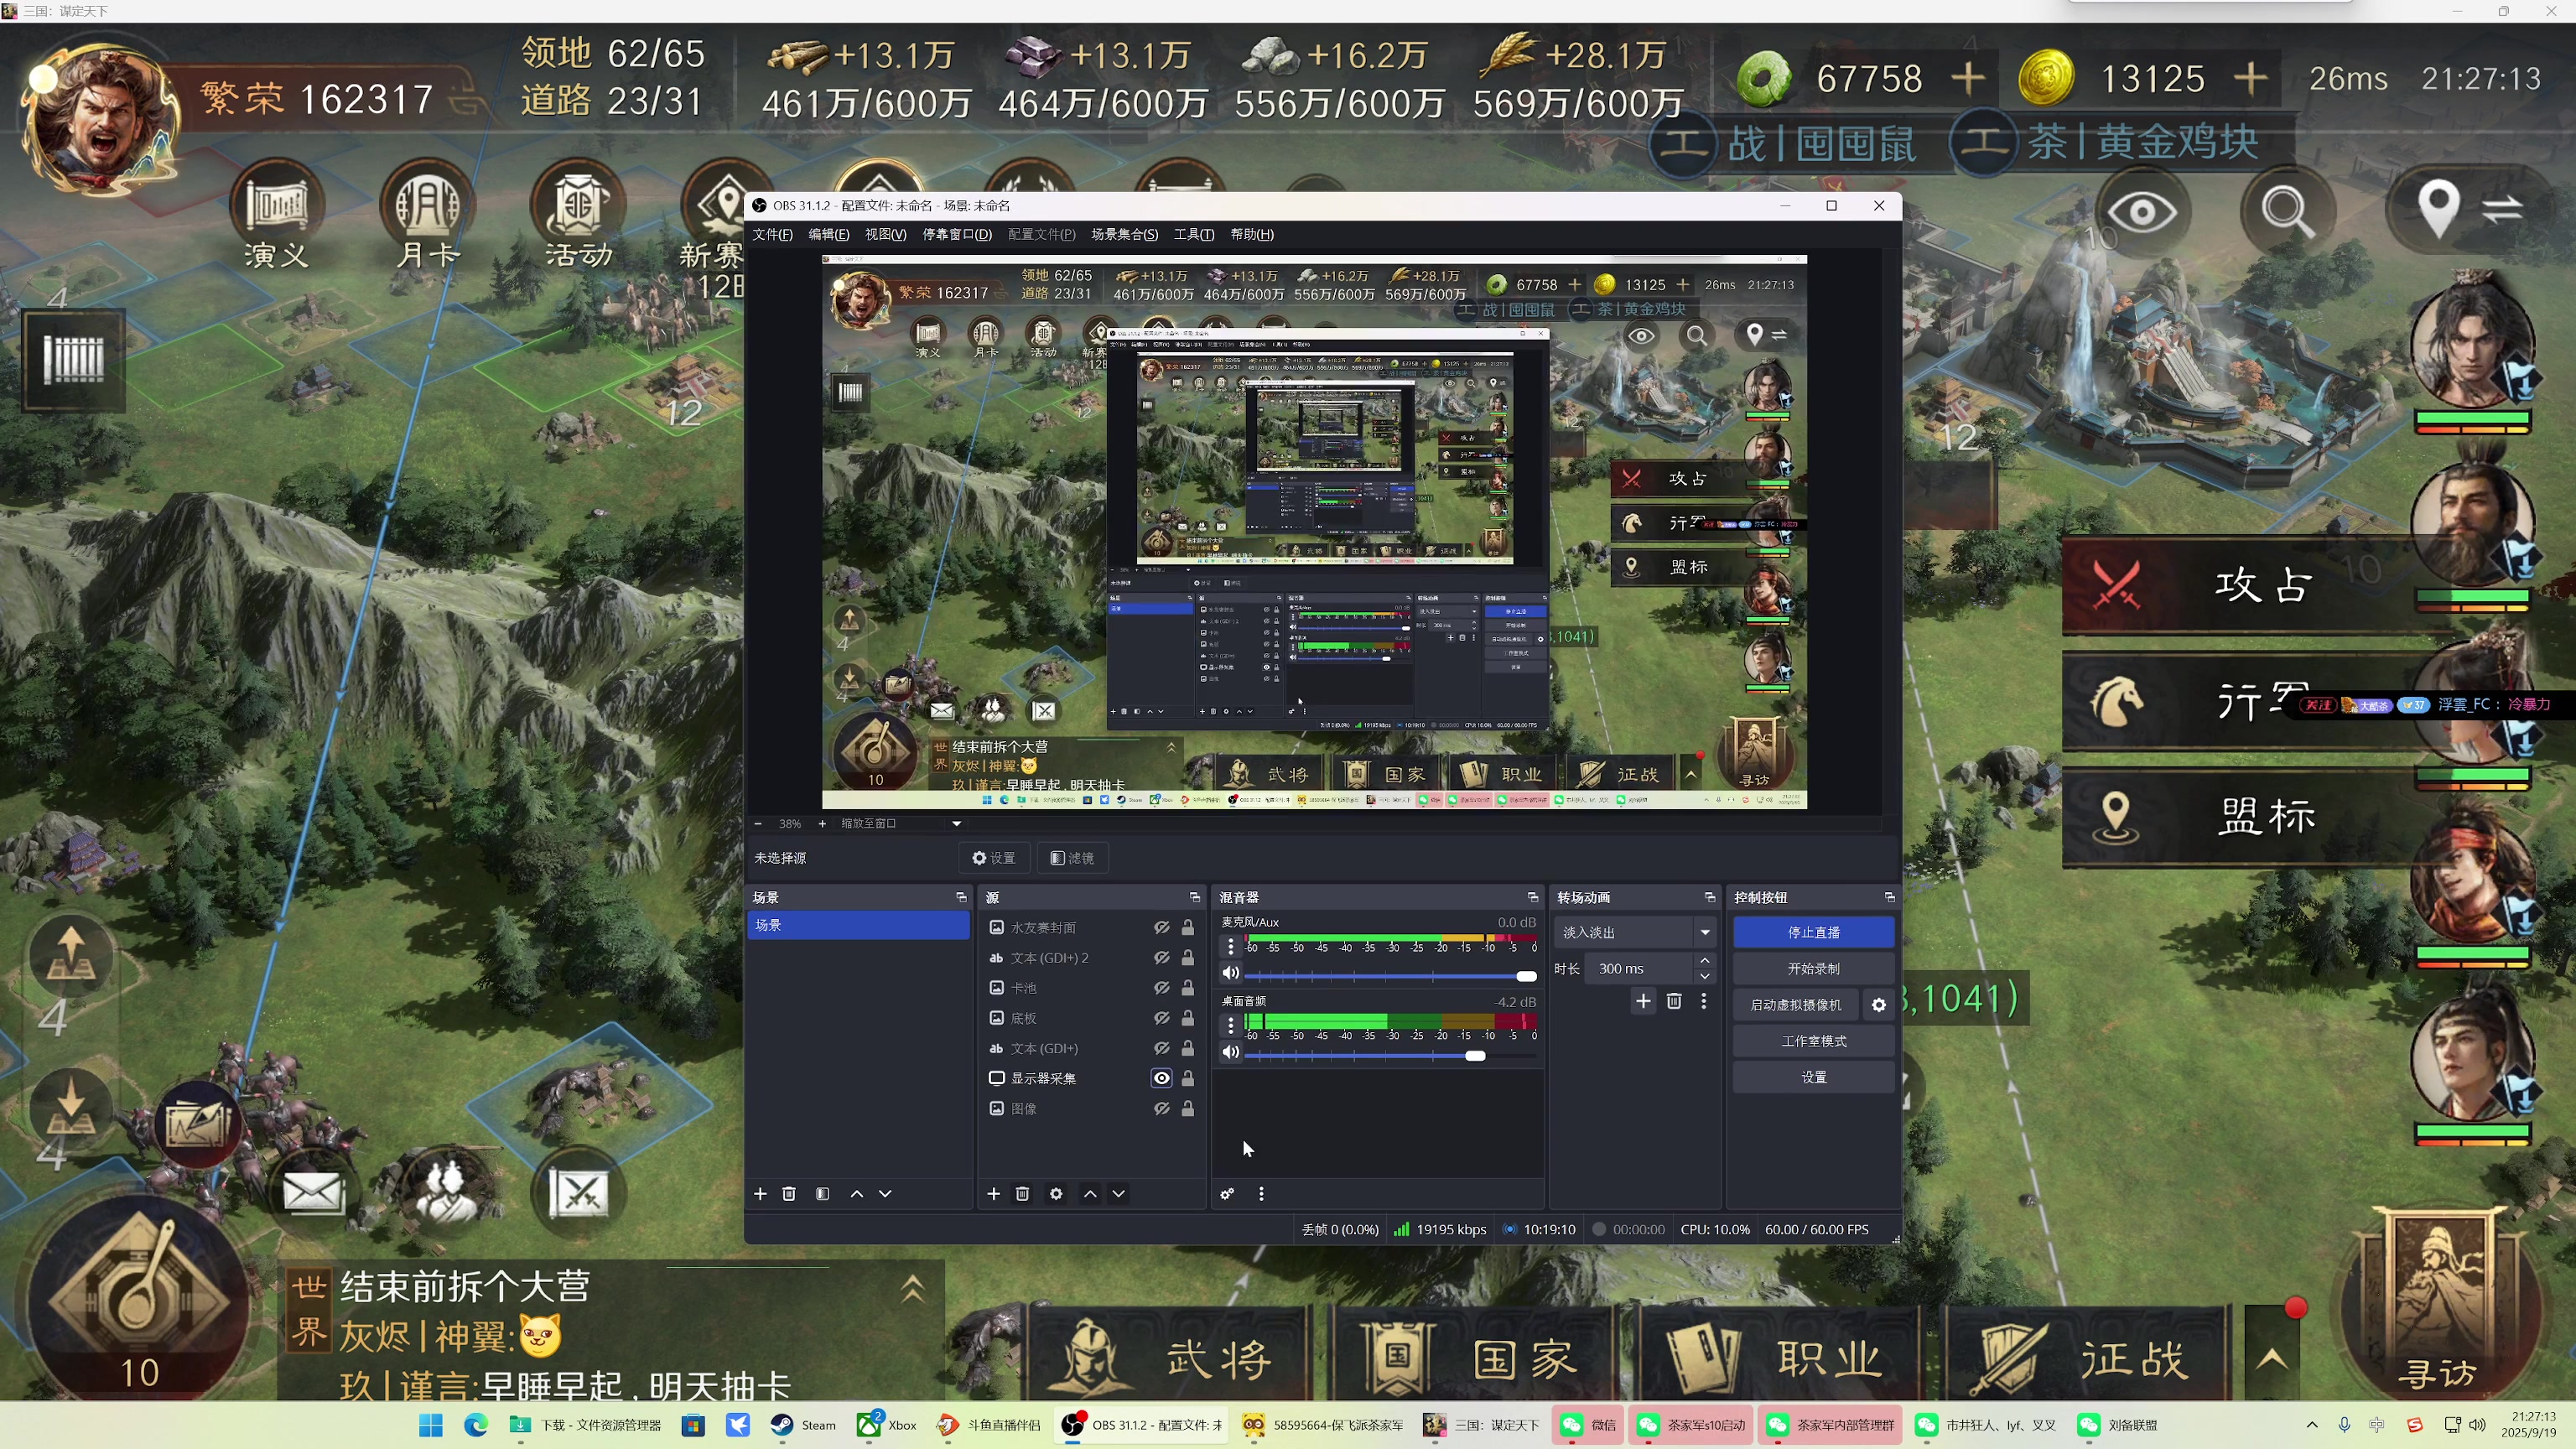This screenshot has width=2576, height=1449.
Task: Open the 帮助(H) menu
Action: pyautogui.click(x=1251, y=234)
